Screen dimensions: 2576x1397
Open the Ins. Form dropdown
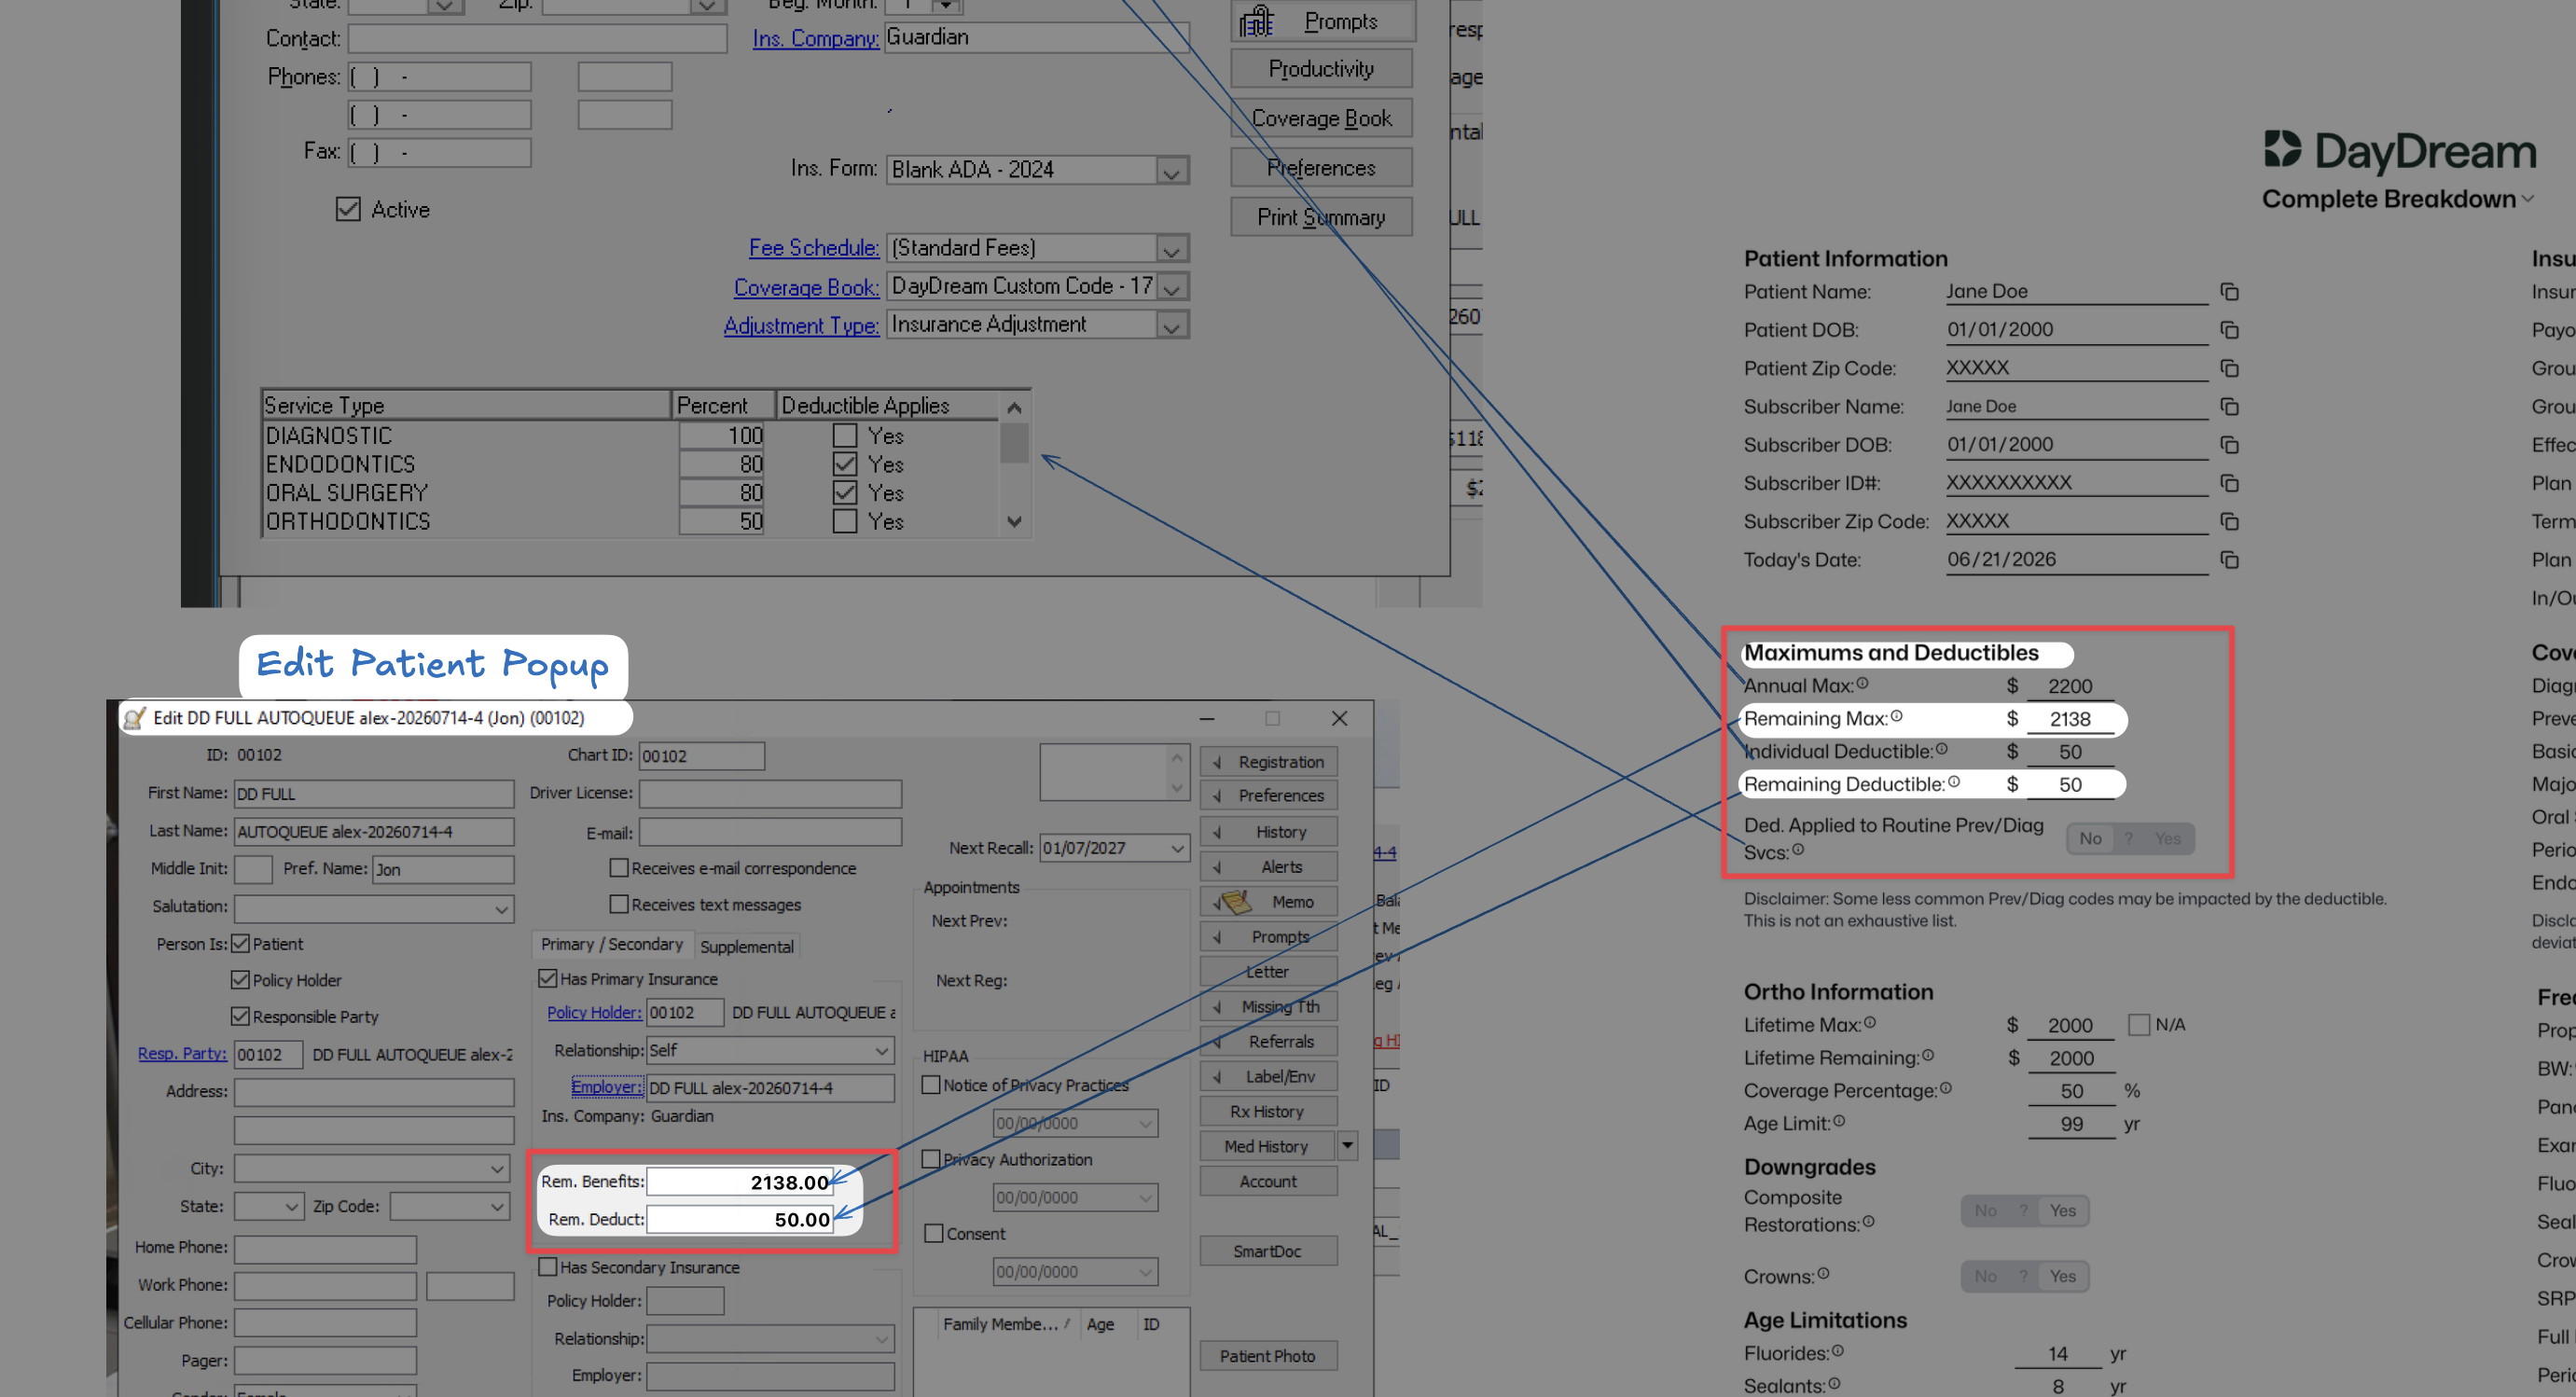coord(1171,170)
